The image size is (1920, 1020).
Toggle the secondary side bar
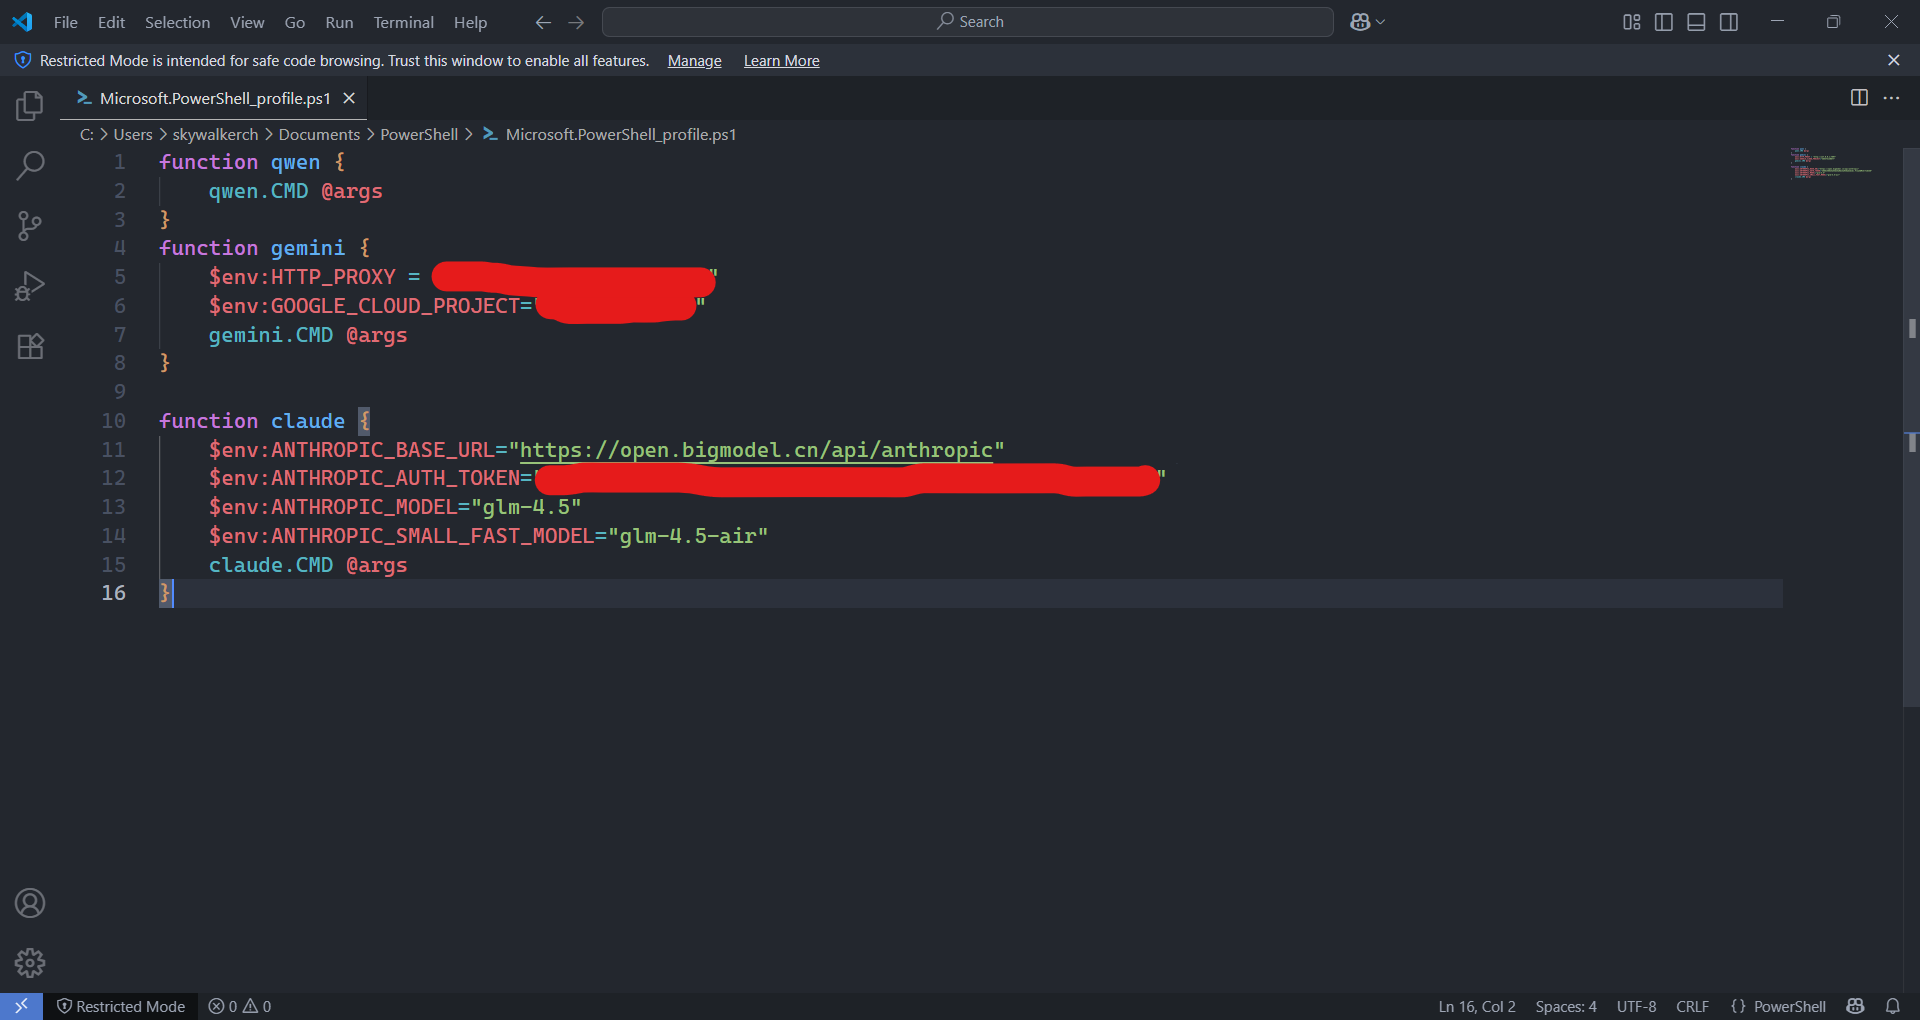tap(1729, 22)
